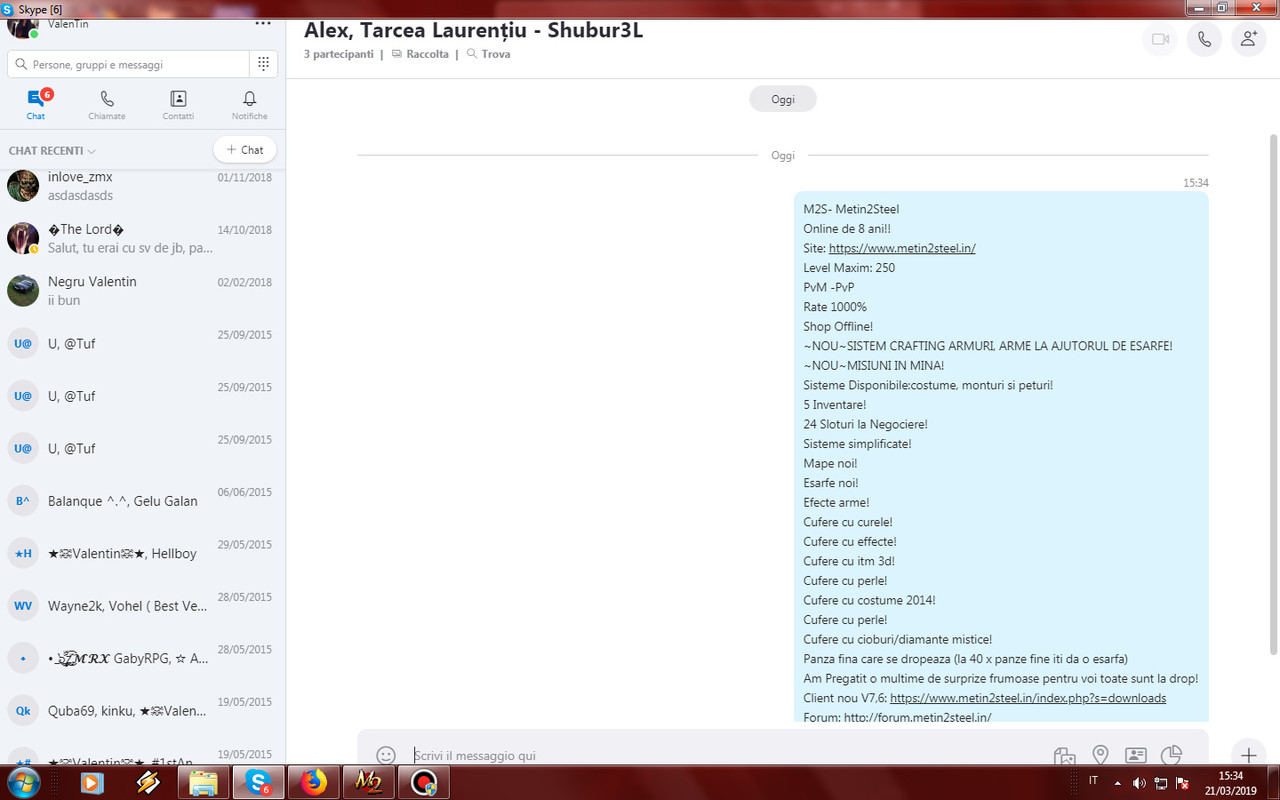Open the Negru Valentin conversation

(x=142, y=290)
